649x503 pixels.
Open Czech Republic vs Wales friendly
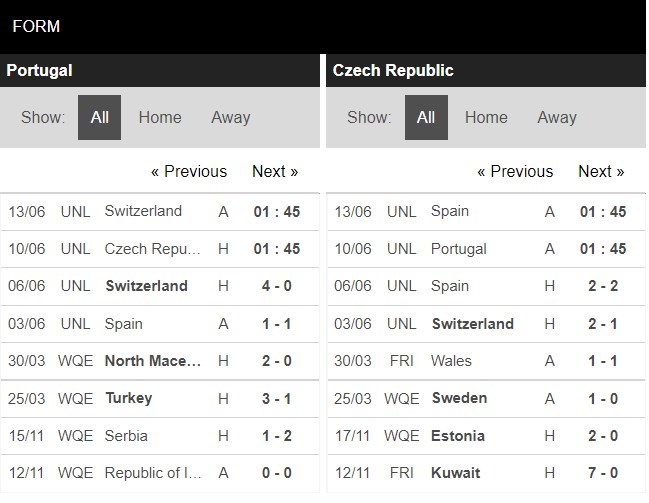click(x=486, y=361)
